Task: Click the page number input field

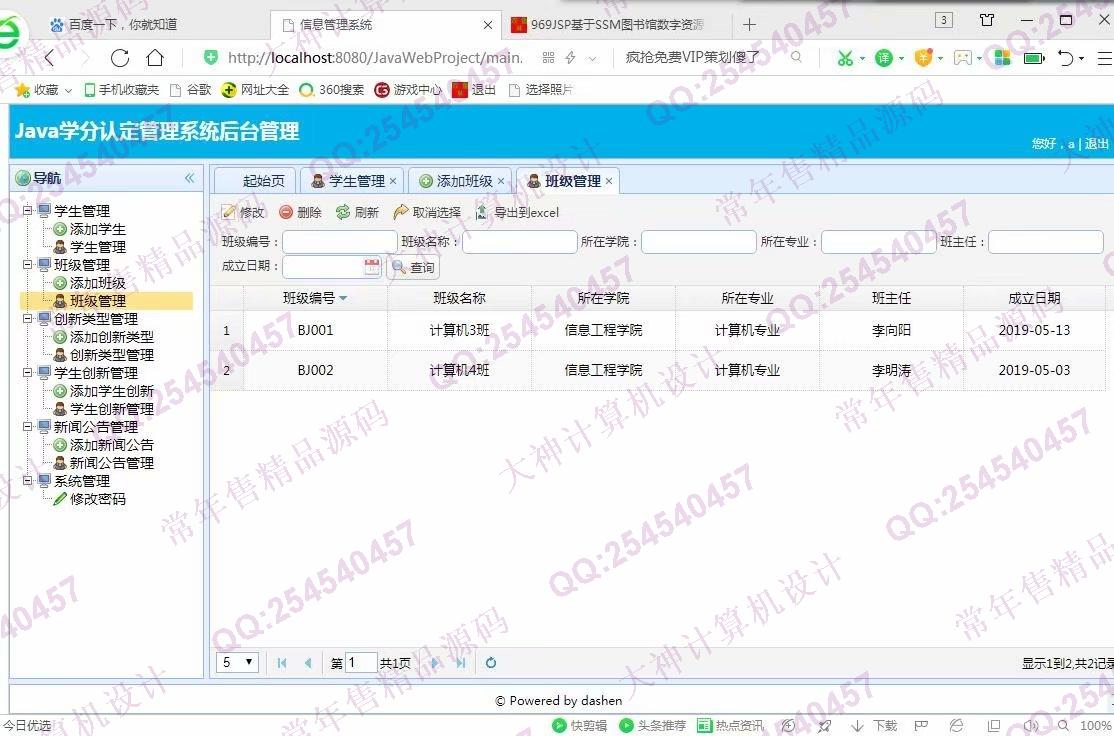Action: click(x=361, y=662)
